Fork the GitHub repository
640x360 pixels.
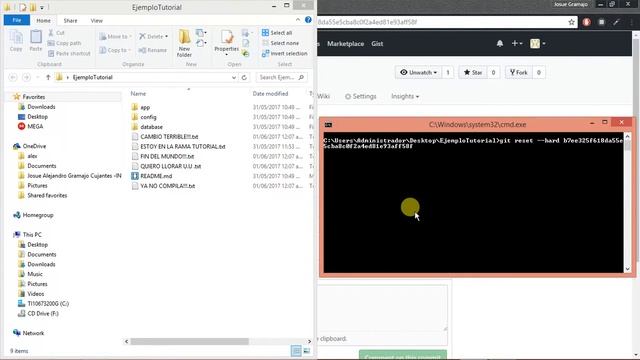518,72
